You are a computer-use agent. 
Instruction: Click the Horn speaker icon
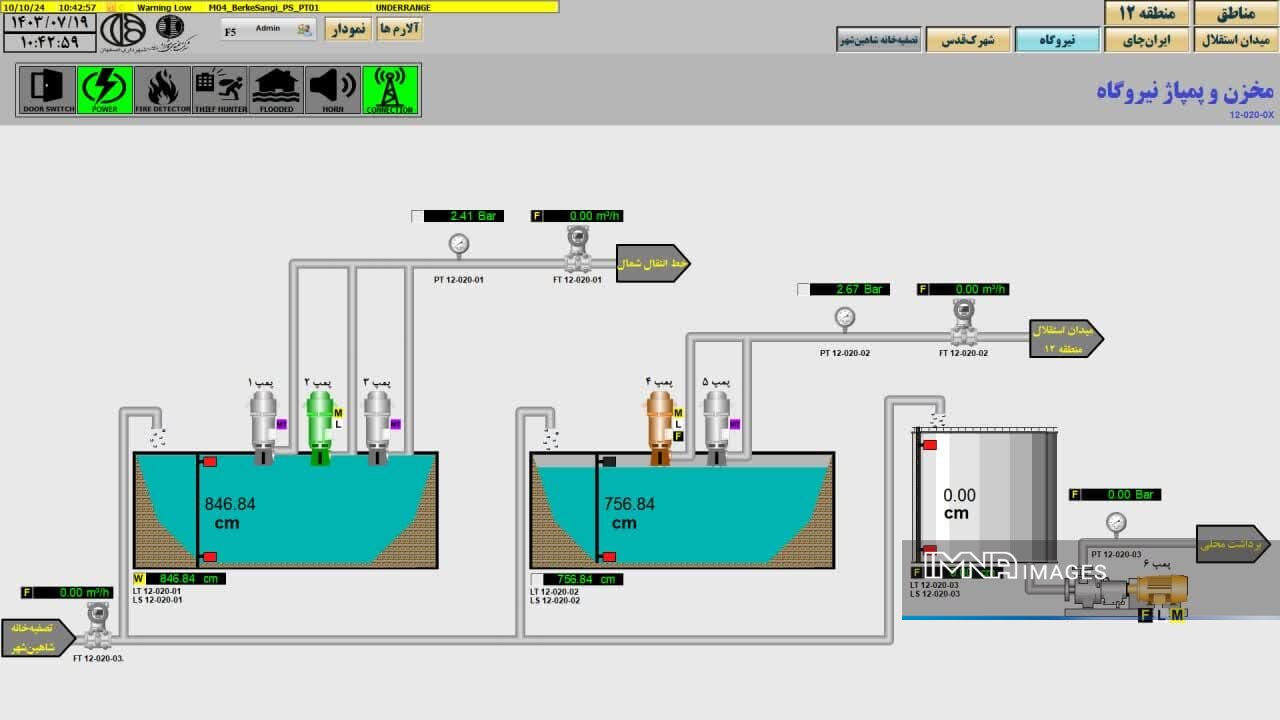(333, 90)
